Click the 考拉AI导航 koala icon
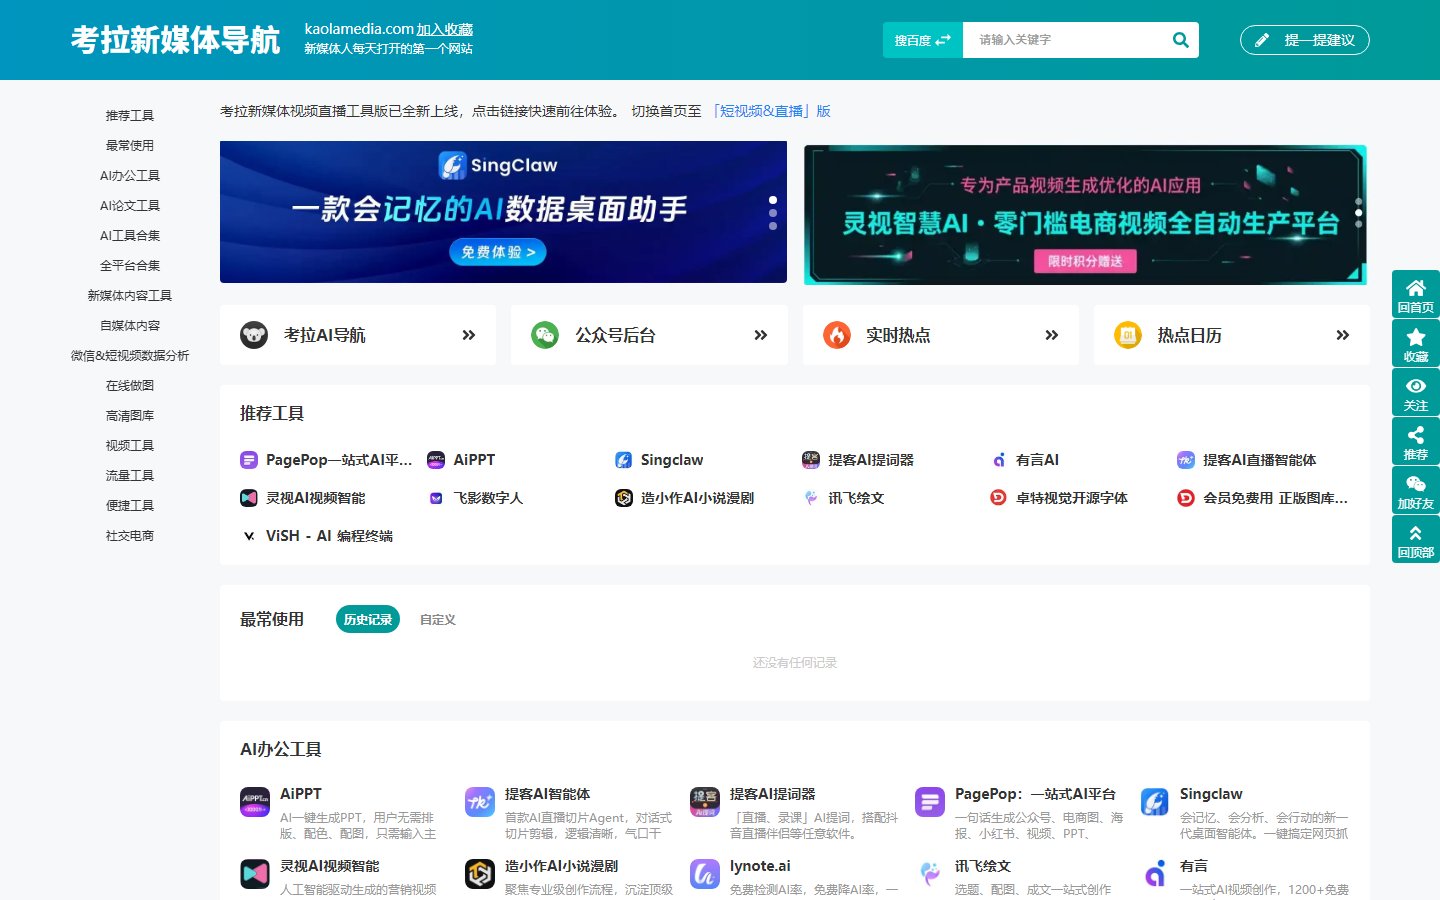Viewport: 1440px width, 900px height. tap(254, 335)
